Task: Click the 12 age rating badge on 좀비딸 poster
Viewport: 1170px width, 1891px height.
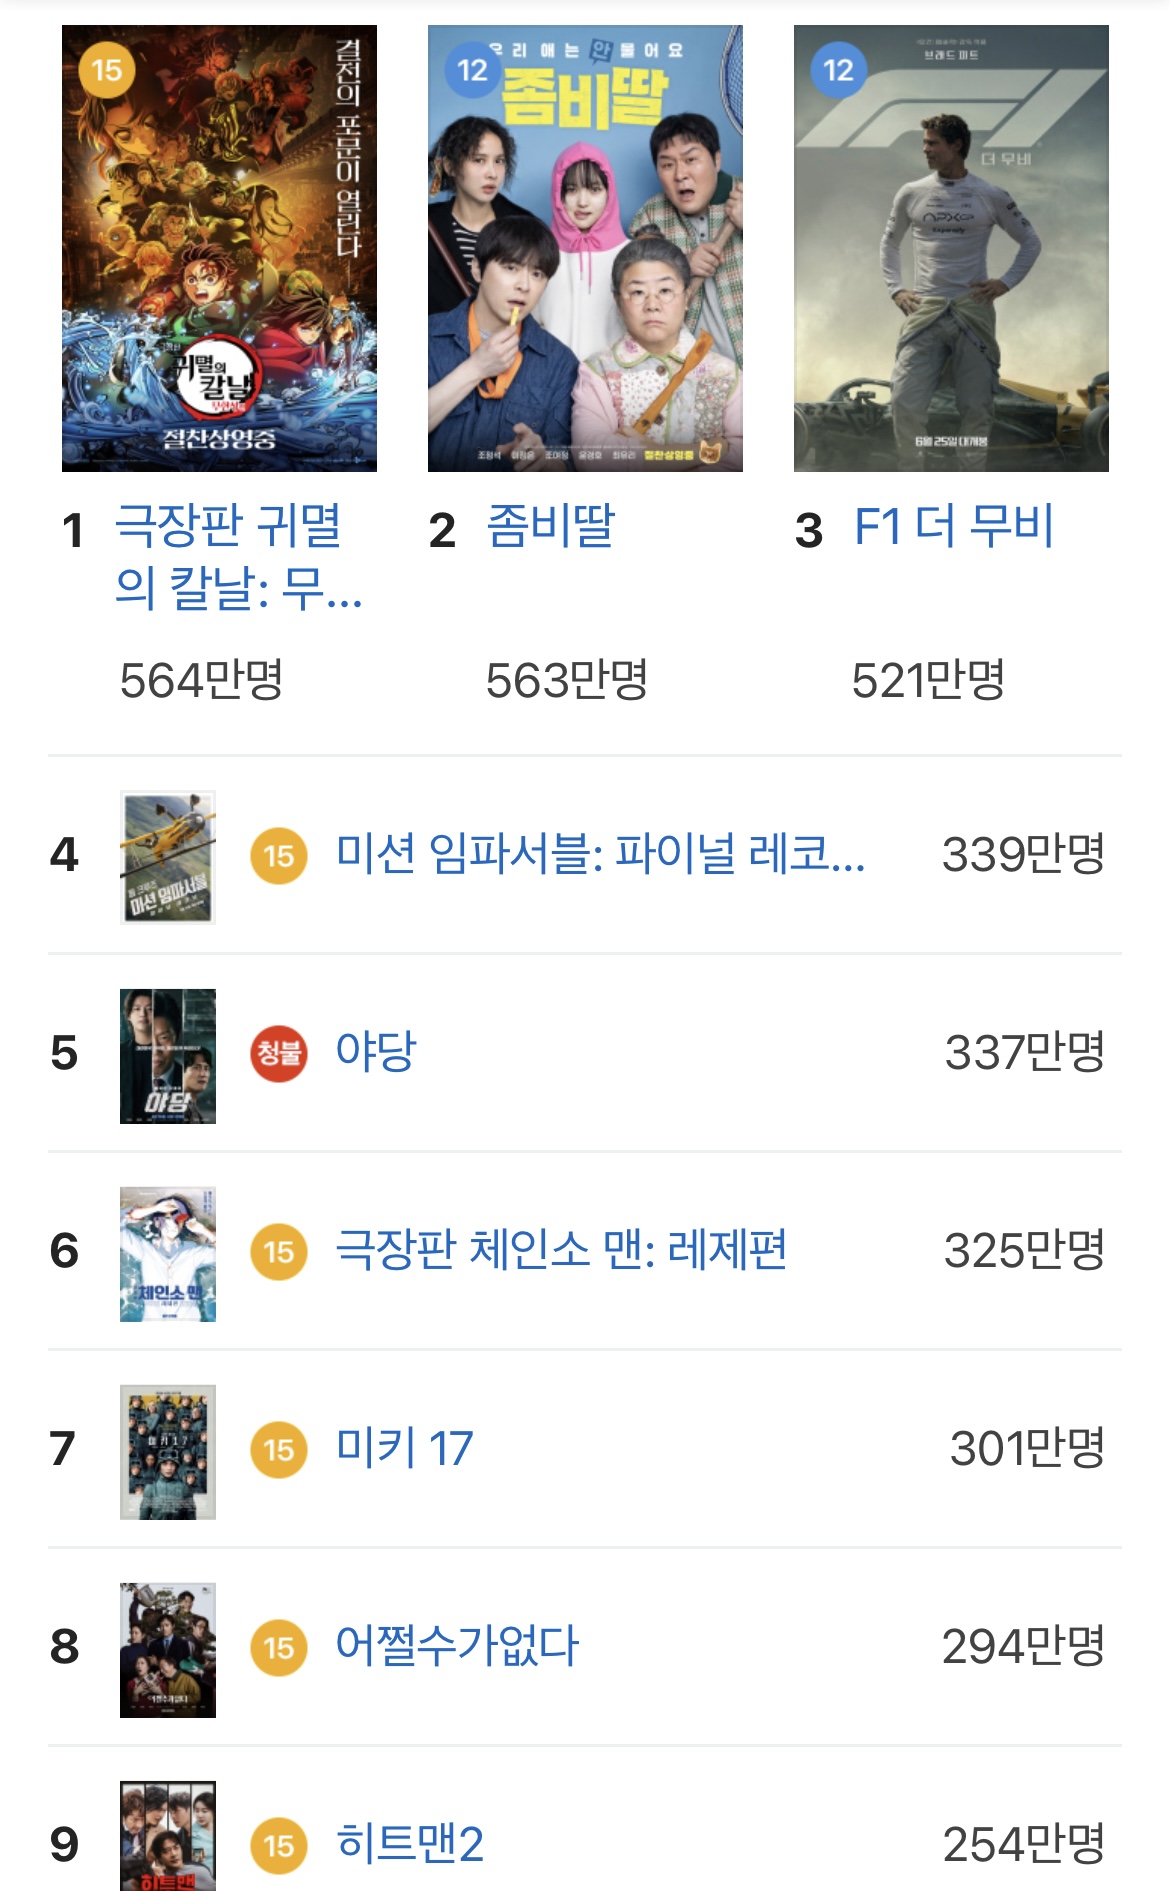Action: coord(472,70)
